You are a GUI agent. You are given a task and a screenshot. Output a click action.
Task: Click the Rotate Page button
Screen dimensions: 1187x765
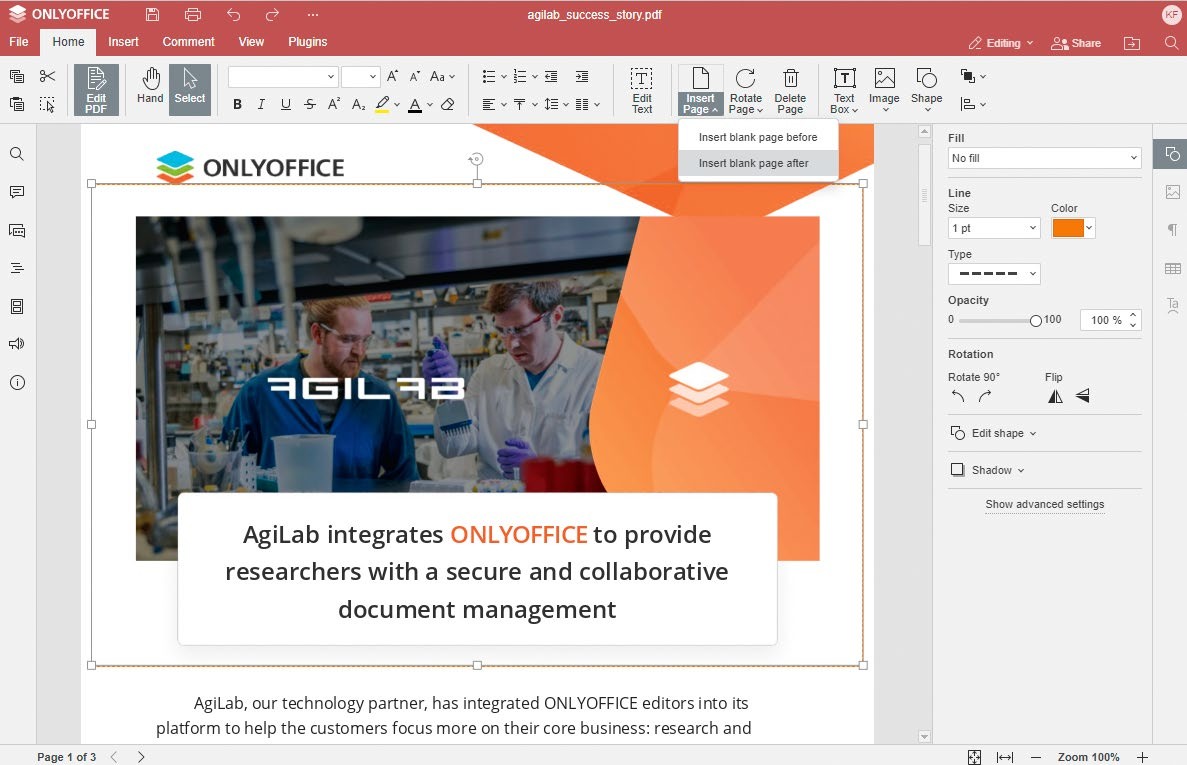(x=746, y=90)
